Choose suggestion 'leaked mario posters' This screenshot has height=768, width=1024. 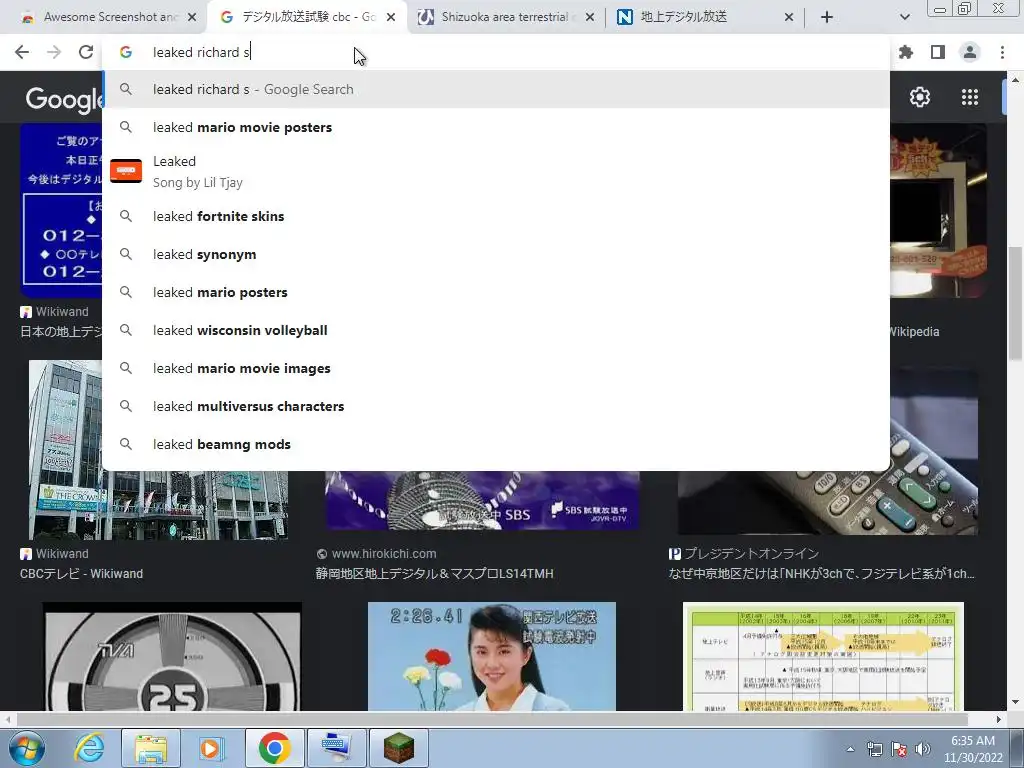(x=496, y=292)
